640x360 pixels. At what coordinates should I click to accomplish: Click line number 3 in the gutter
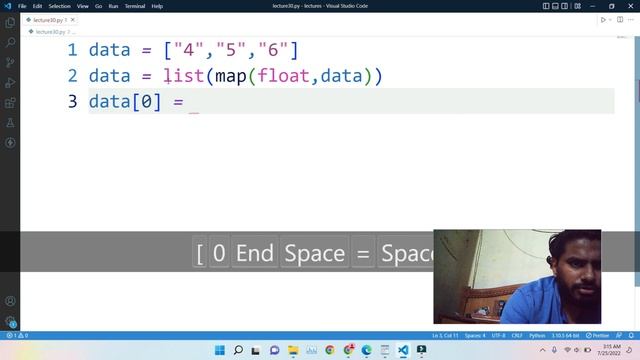[x=72, y=102]
